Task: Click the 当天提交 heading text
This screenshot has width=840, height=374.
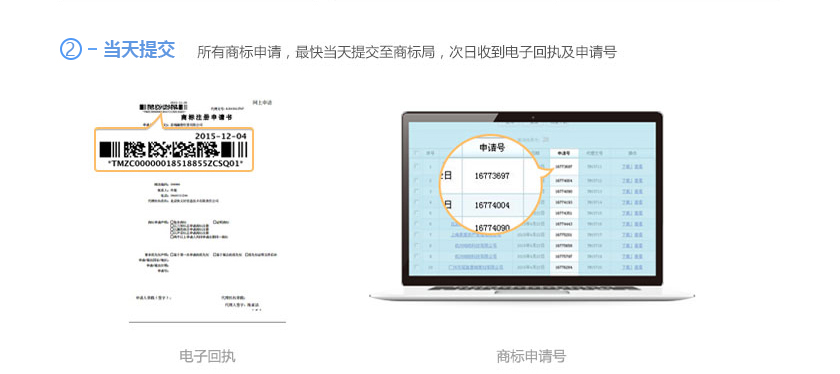Action: (139, 50)
